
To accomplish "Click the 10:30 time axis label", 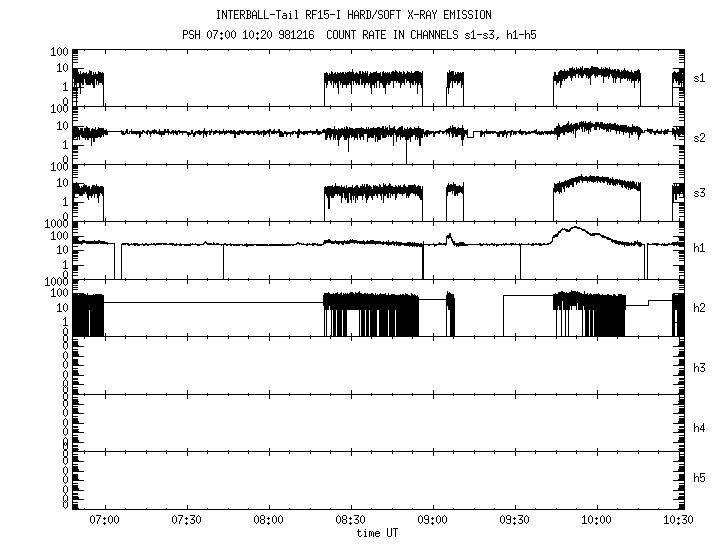I will click(678, 521).
